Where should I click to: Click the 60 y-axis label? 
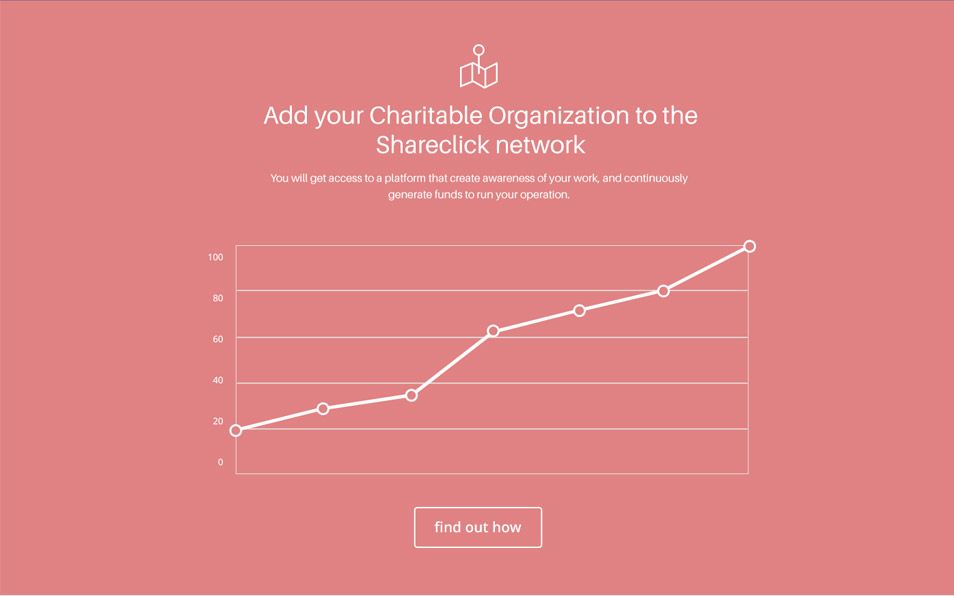click(218, 339)
